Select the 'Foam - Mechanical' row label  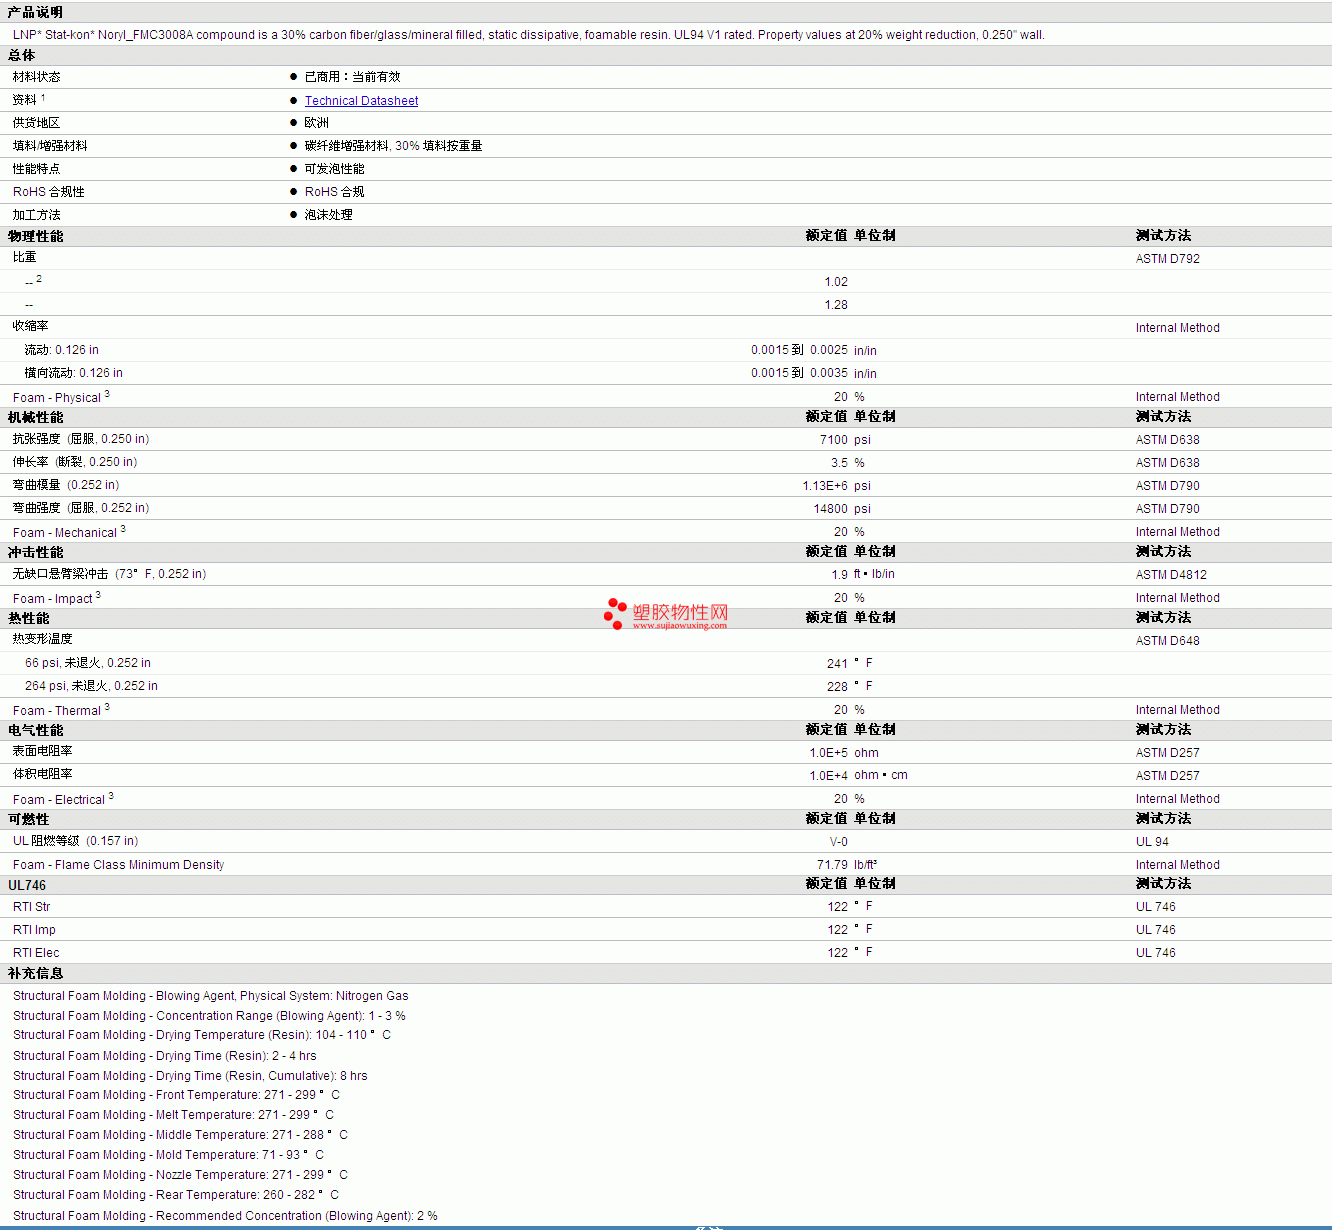69,532
